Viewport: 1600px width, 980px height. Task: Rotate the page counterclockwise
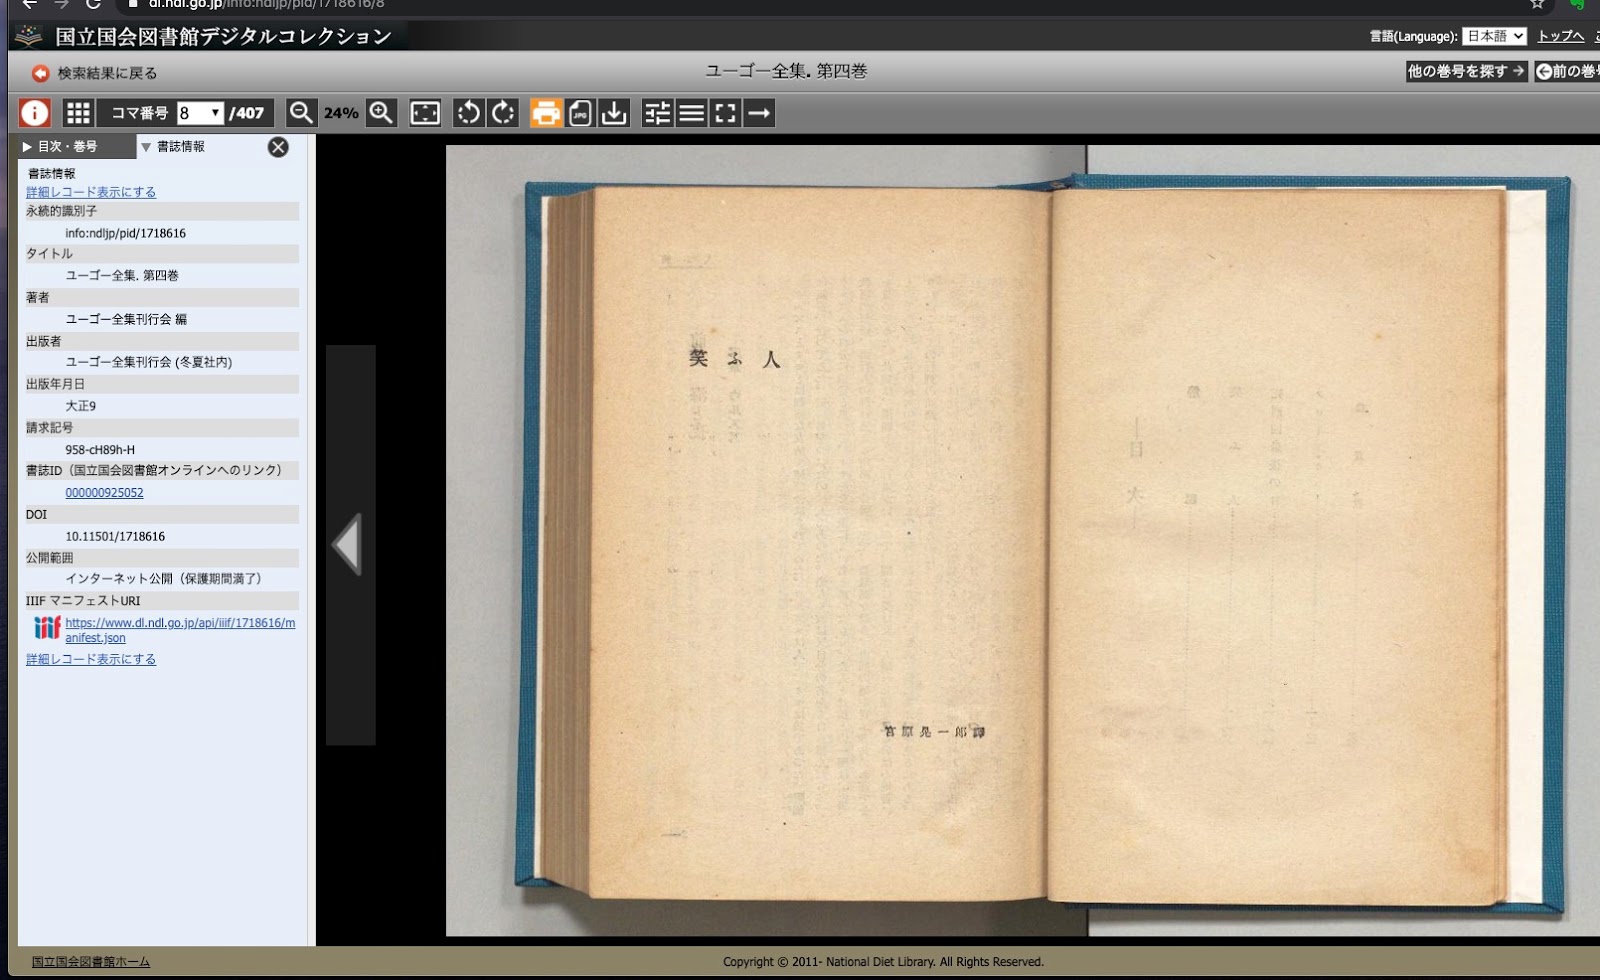tap(468, 113)
